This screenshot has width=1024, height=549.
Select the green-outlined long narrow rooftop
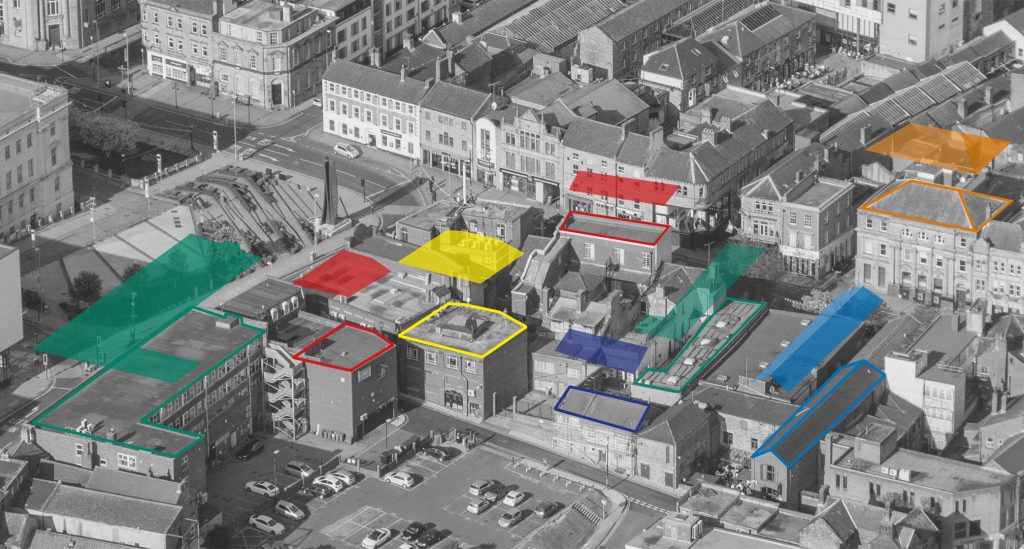click(x=700, y=345)
